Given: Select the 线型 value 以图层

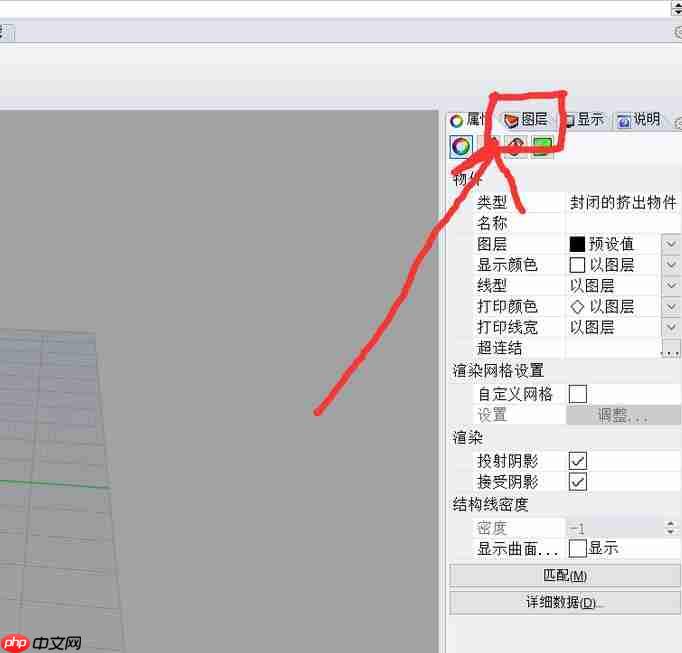Looking at the screenshot, I should (592, 286).
